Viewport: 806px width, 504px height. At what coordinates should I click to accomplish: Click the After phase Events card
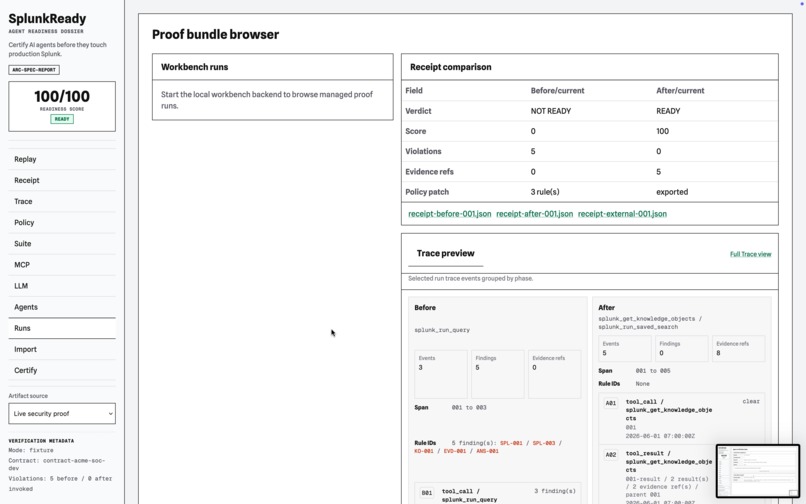tap(625, 348)
